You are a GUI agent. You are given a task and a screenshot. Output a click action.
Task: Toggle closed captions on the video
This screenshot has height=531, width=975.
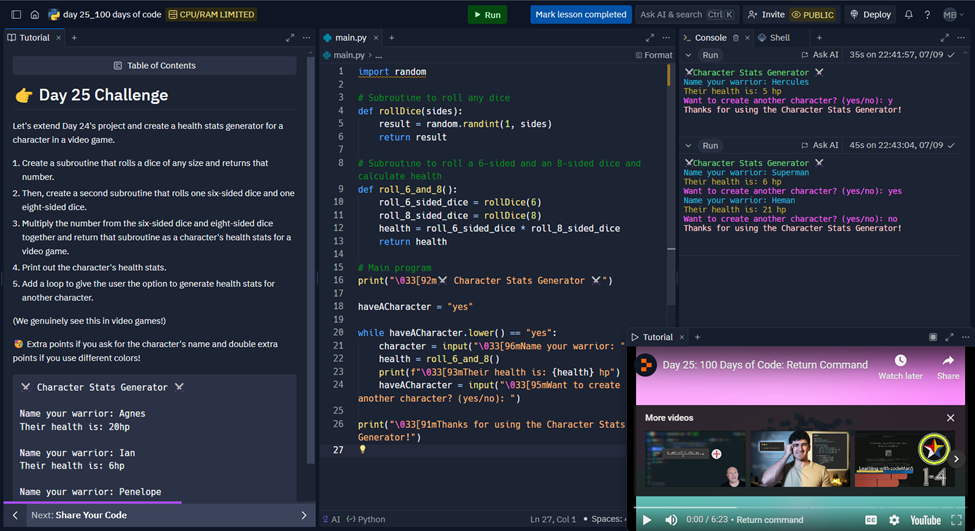point(871,520)
